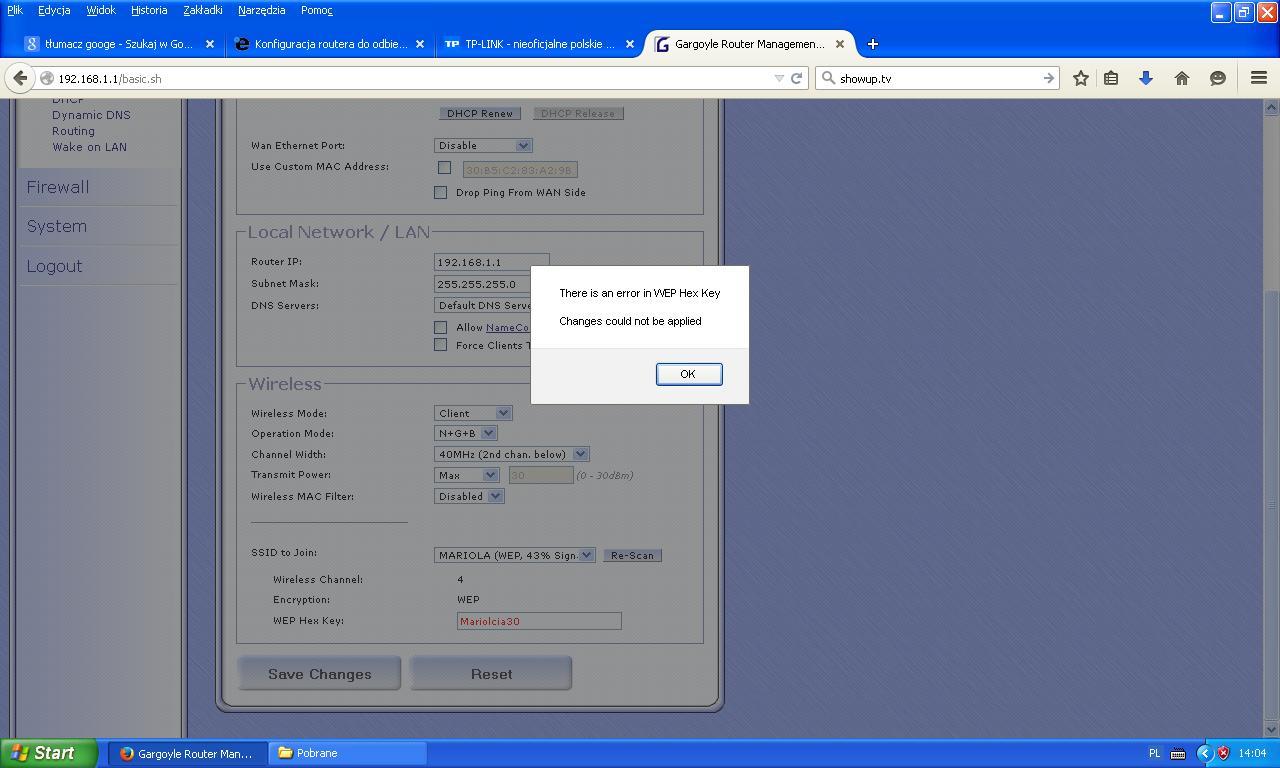Open the Firefox hamburger menu
1280x768 pixels.
[x=1259, y=78]
